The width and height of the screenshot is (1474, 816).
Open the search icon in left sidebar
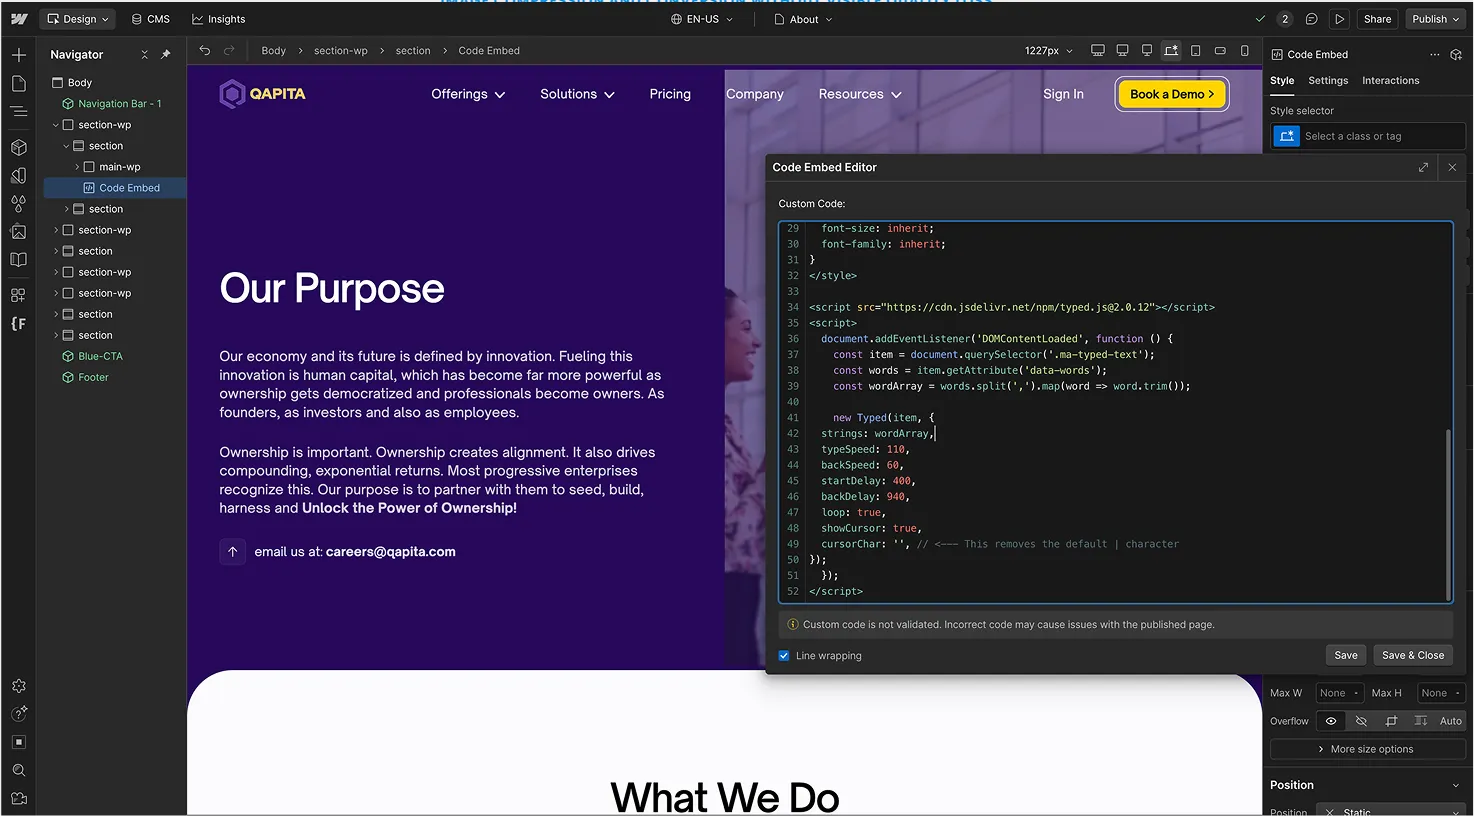tap(19, 770)
